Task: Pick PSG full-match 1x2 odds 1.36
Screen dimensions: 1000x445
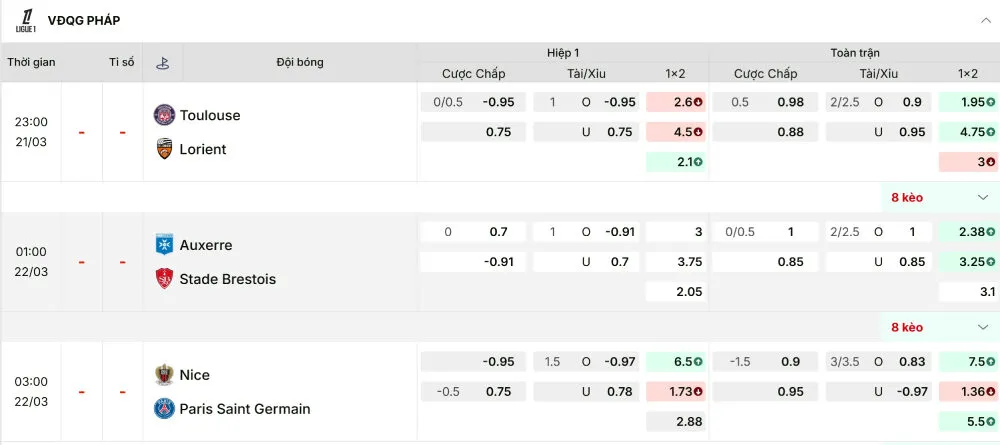Action: pyautogui.click(x=968, y=392)
